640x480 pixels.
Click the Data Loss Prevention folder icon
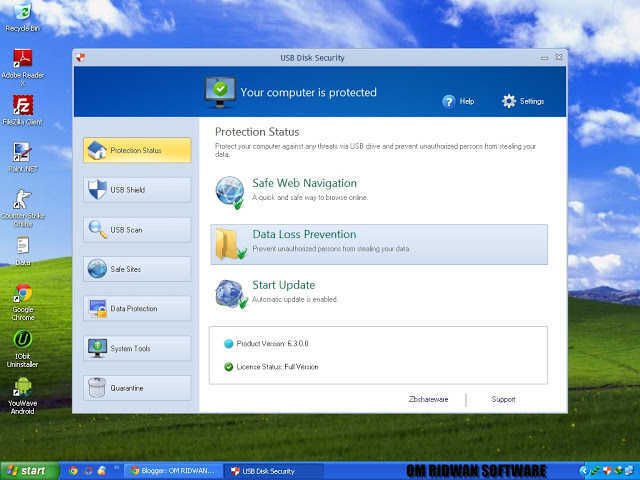(x=231, y=244)
